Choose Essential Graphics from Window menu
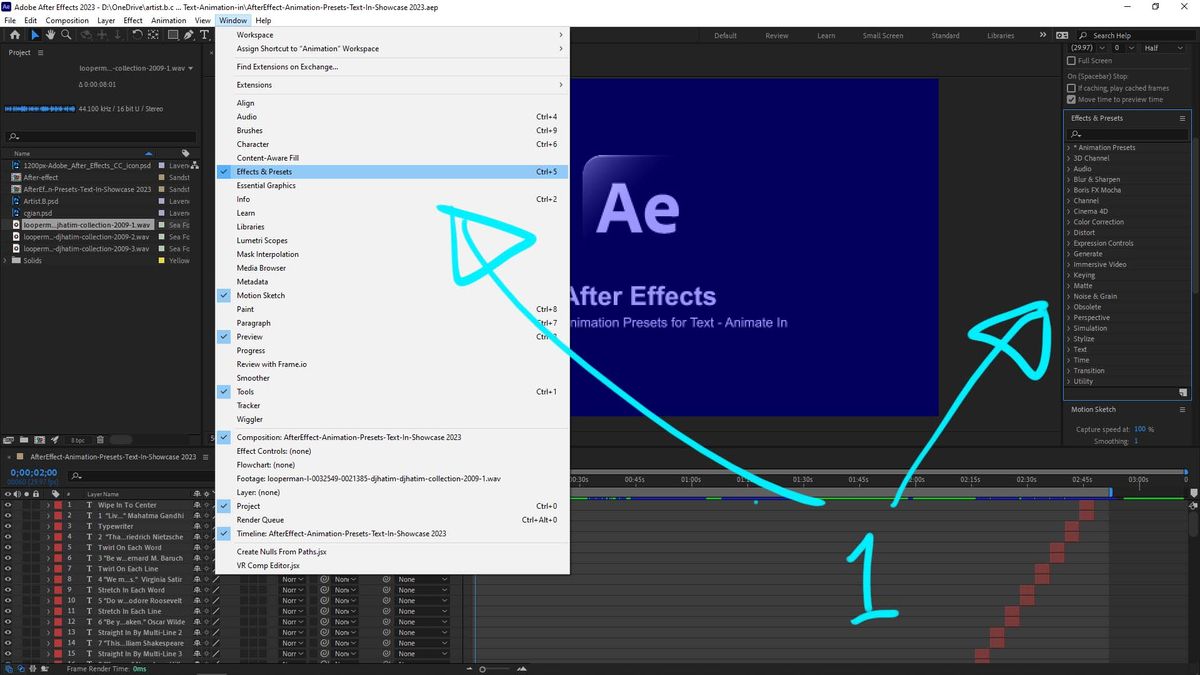Viewport: 1200px width, 675px height. 392,186
